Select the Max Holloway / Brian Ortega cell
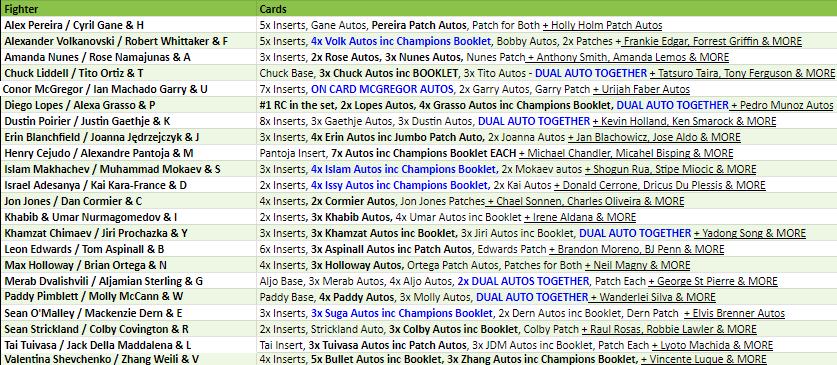Image resolution: width=837 pixels, height=365 pixels. tap(128, 265)
